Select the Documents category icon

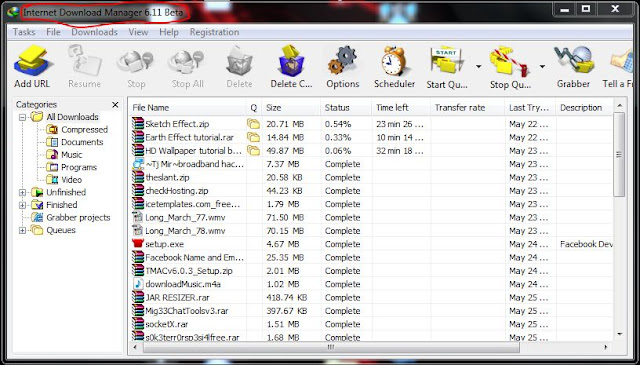pos(52,142)
